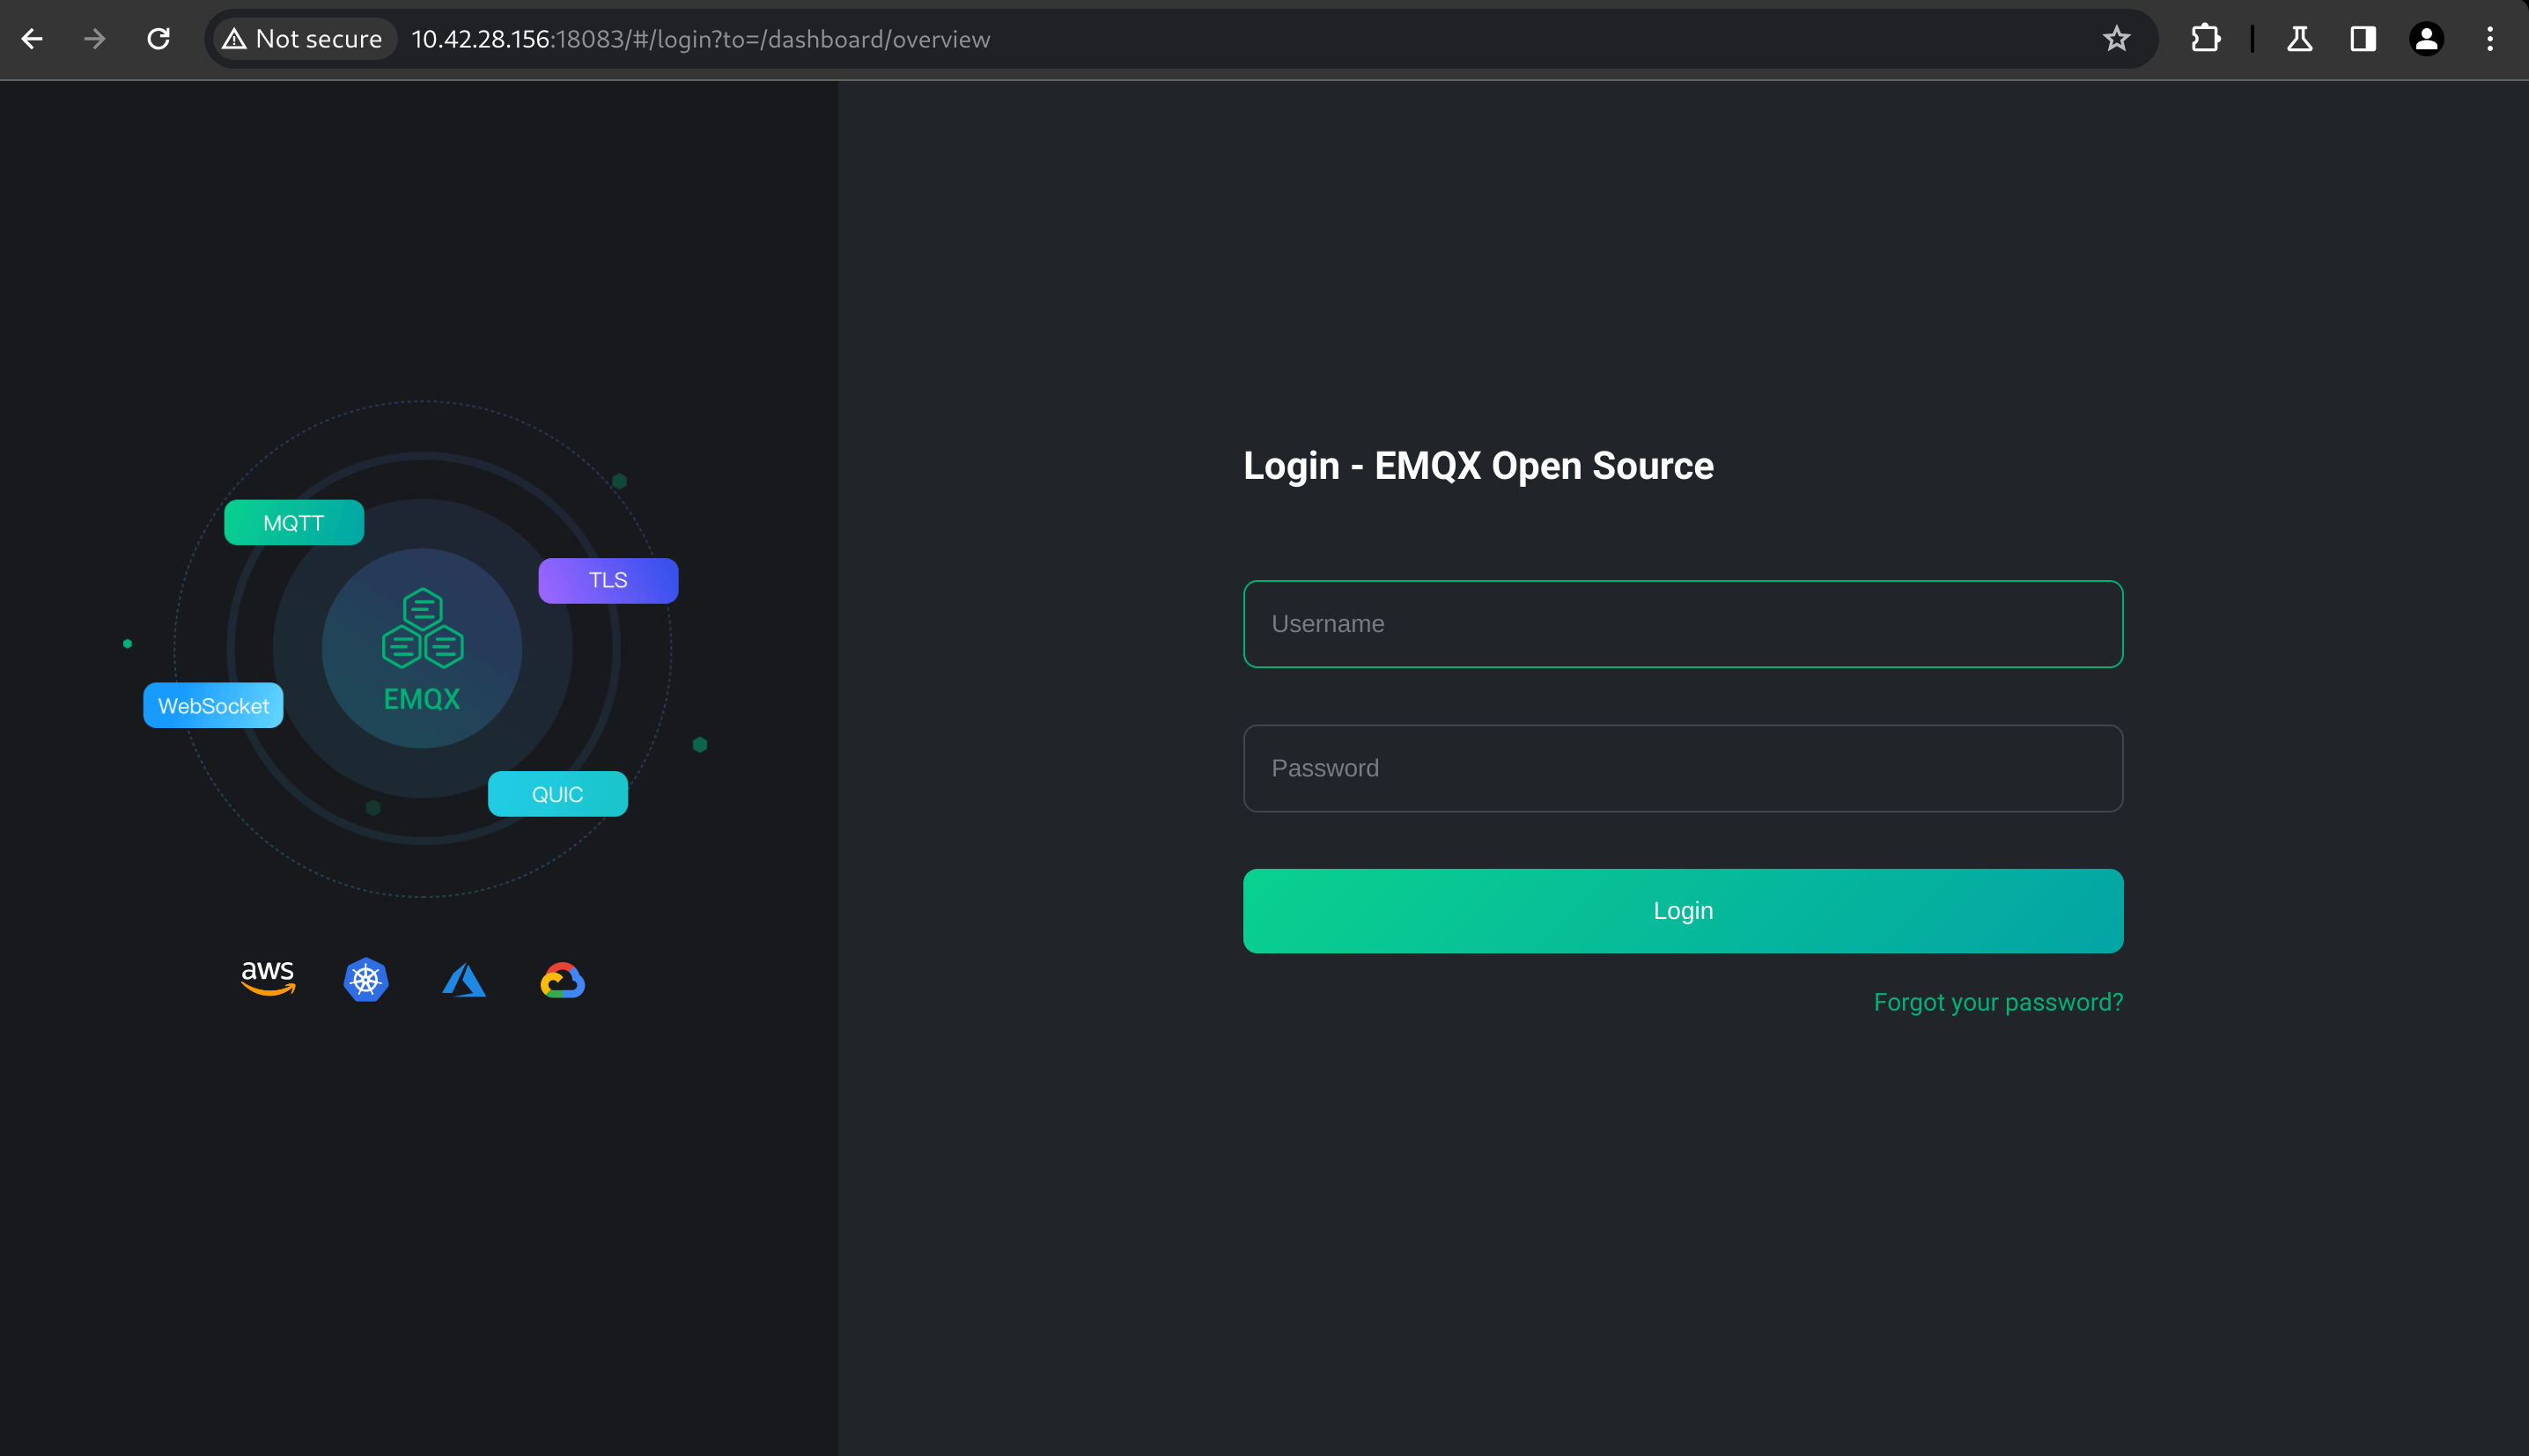The height and width of the screenshot is (1456, 2529).
Task: Open the browser extensions icon
Action: coord(2205,38)
